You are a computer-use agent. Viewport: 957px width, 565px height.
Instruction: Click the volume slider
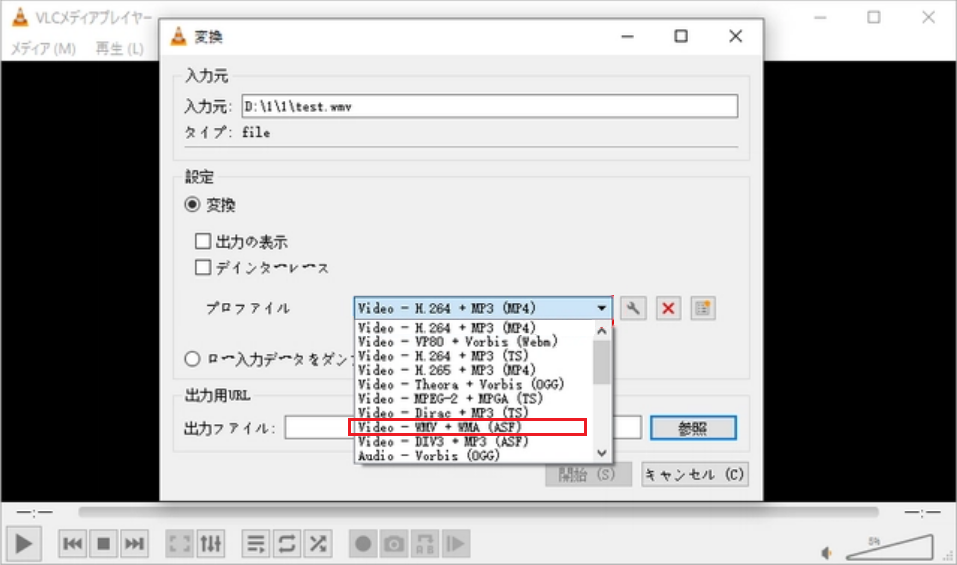[890, 547]
